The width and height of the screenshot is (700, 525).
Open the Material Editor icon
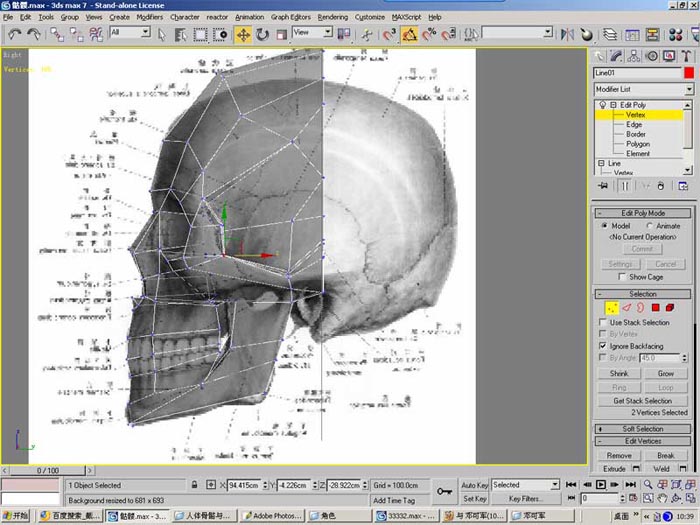[x=675, y=34]
